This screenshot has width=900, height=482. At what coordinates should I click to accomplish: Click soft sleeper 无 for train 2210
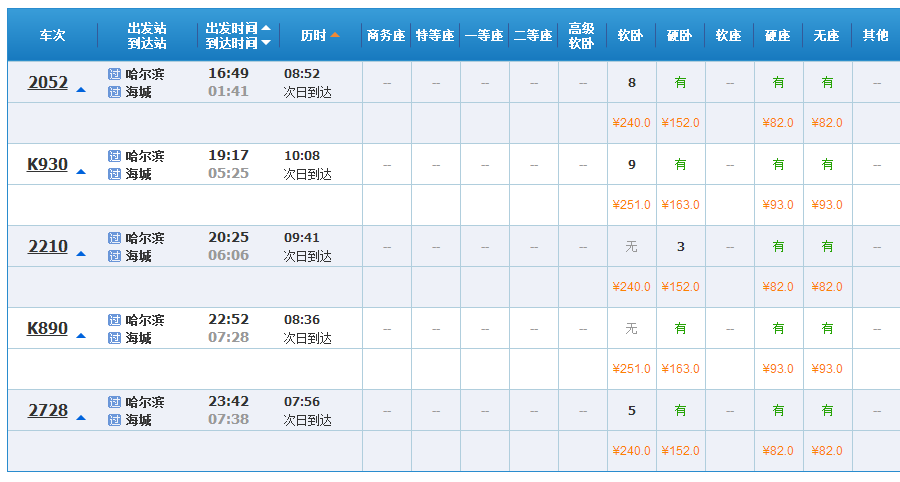631,247
